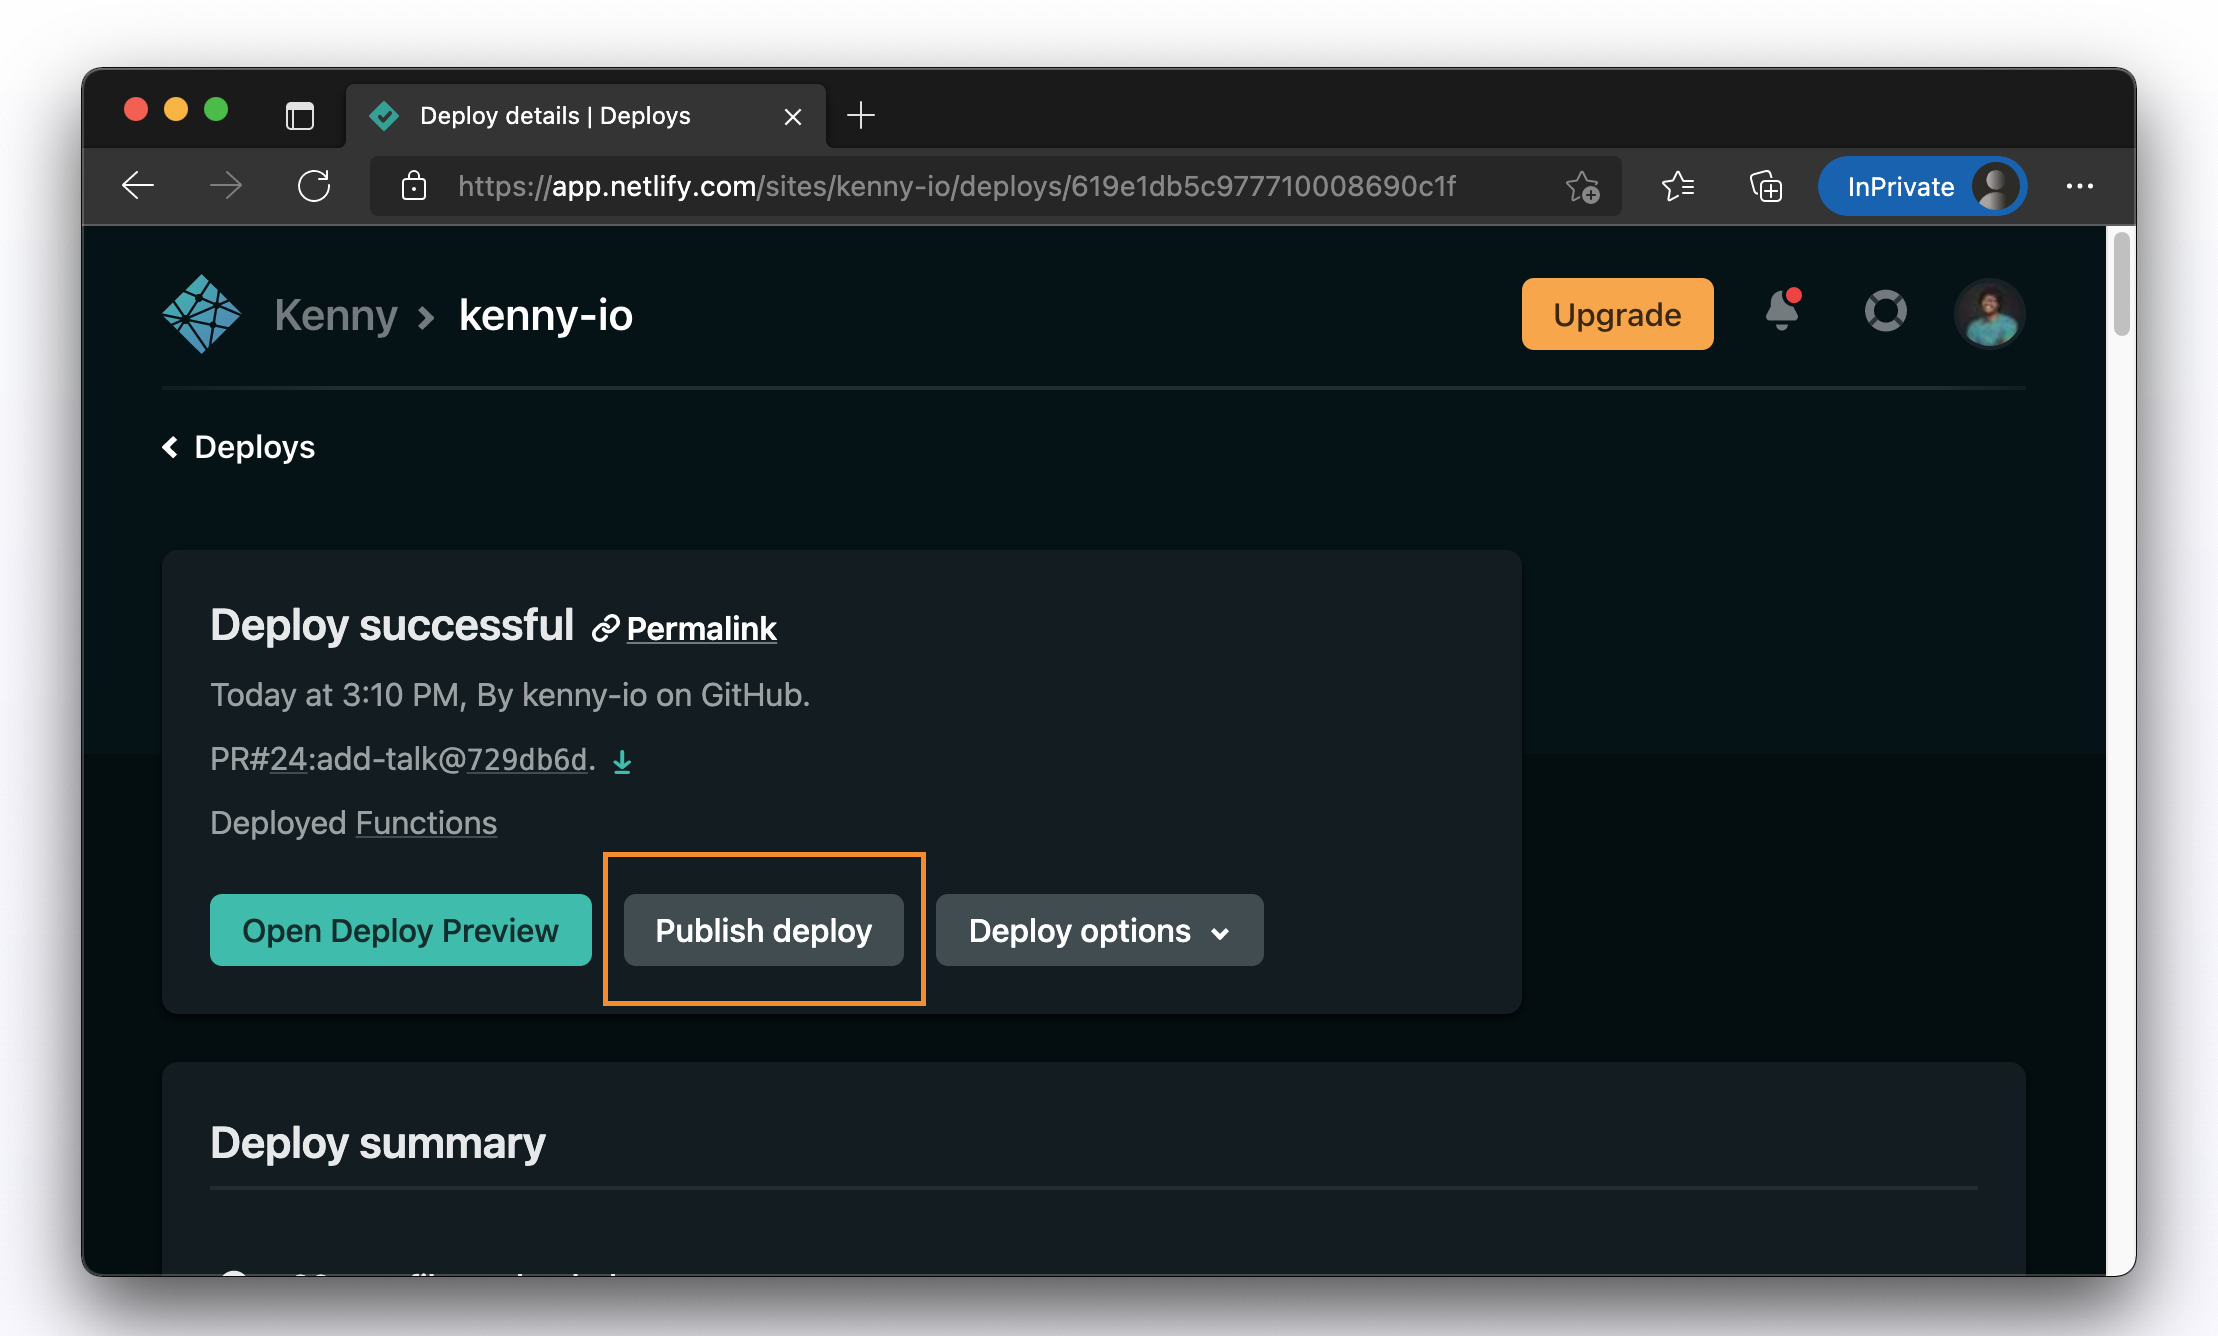2218x1336 pixels.
Task: Click the Netlify site logo icon
Action: tap(200, 313)
